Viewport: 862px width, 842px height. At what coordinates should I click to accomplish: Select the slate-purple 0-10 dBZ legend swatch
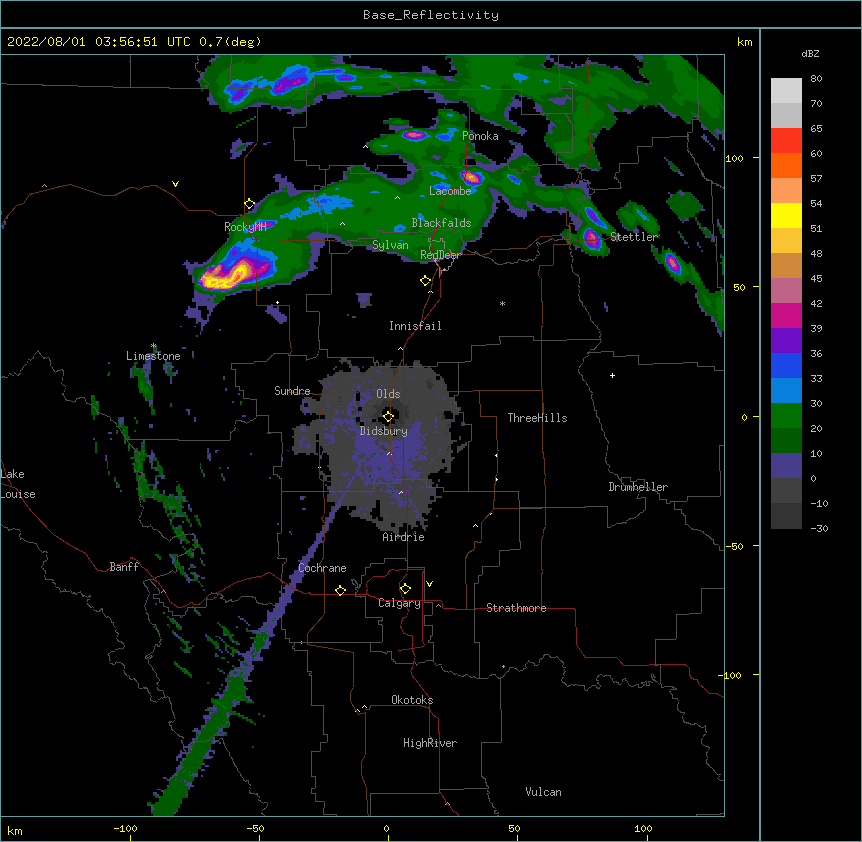786,466
